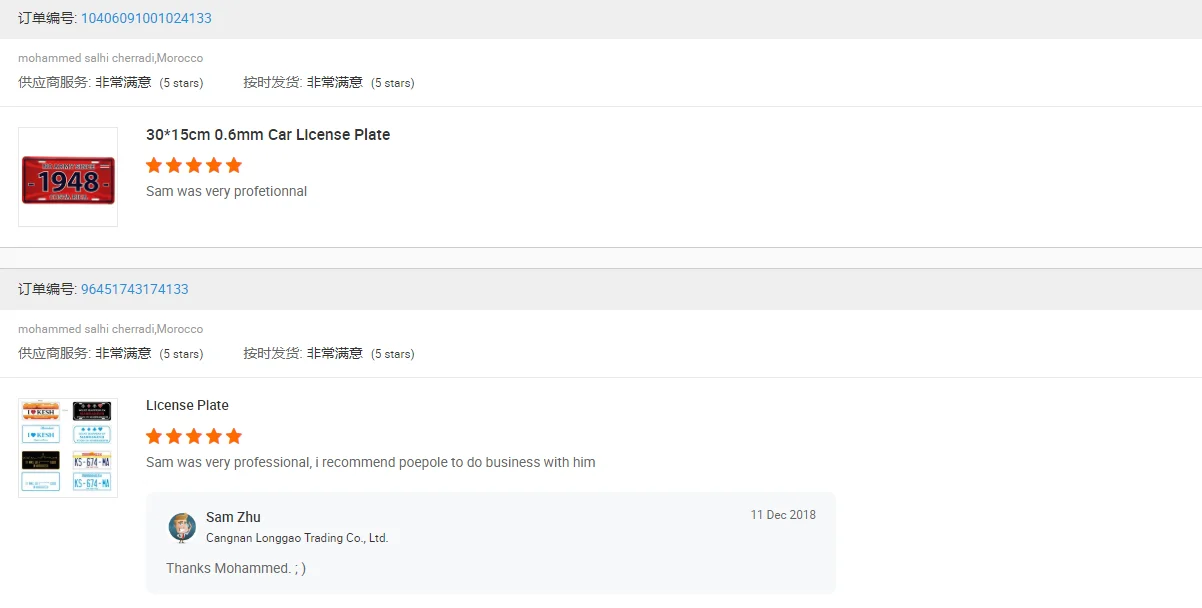
Task: Click 'Cangnan Longgao Trading Co., Ltd.' company name
Action: point(297,538)
